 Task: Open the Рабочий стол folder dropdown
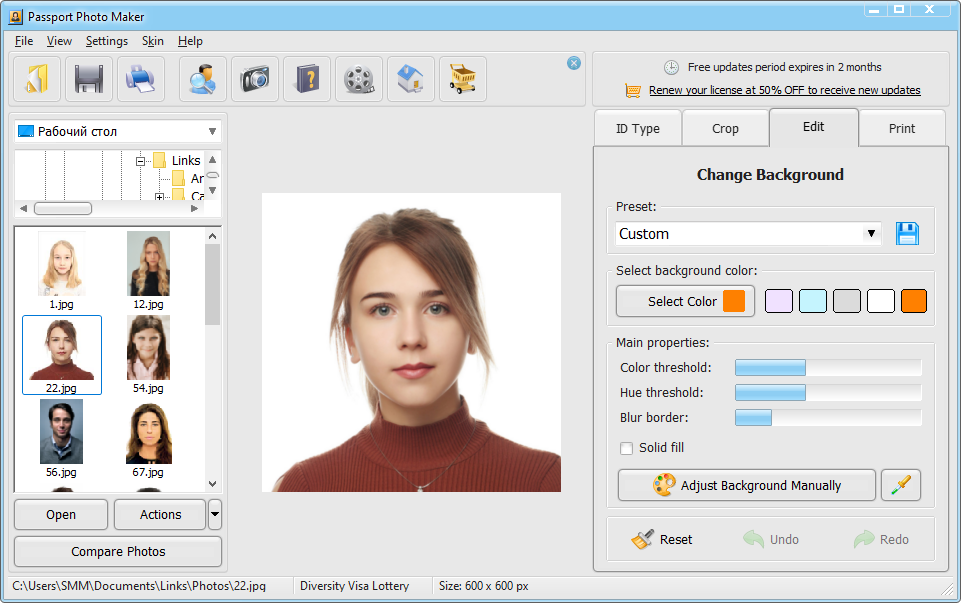pos(212,132)
